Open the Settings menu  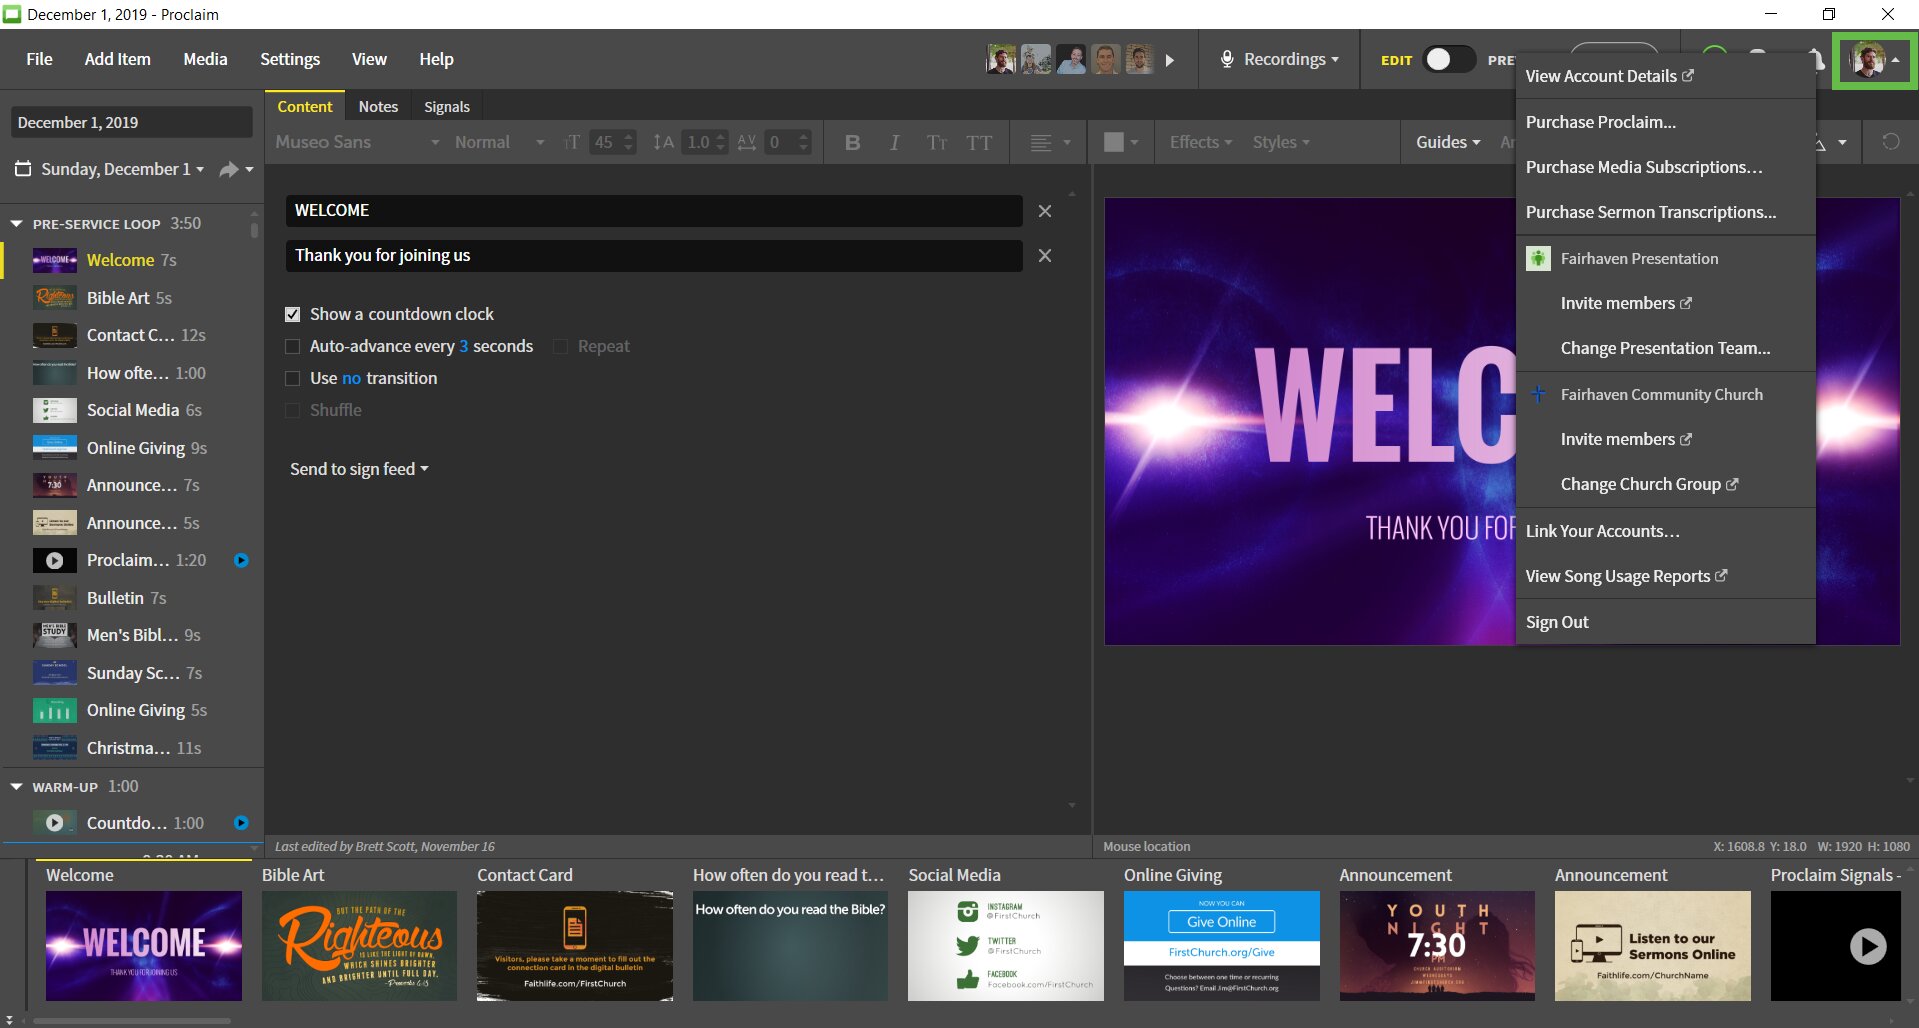pyautogui.click(x=290, y=59)
